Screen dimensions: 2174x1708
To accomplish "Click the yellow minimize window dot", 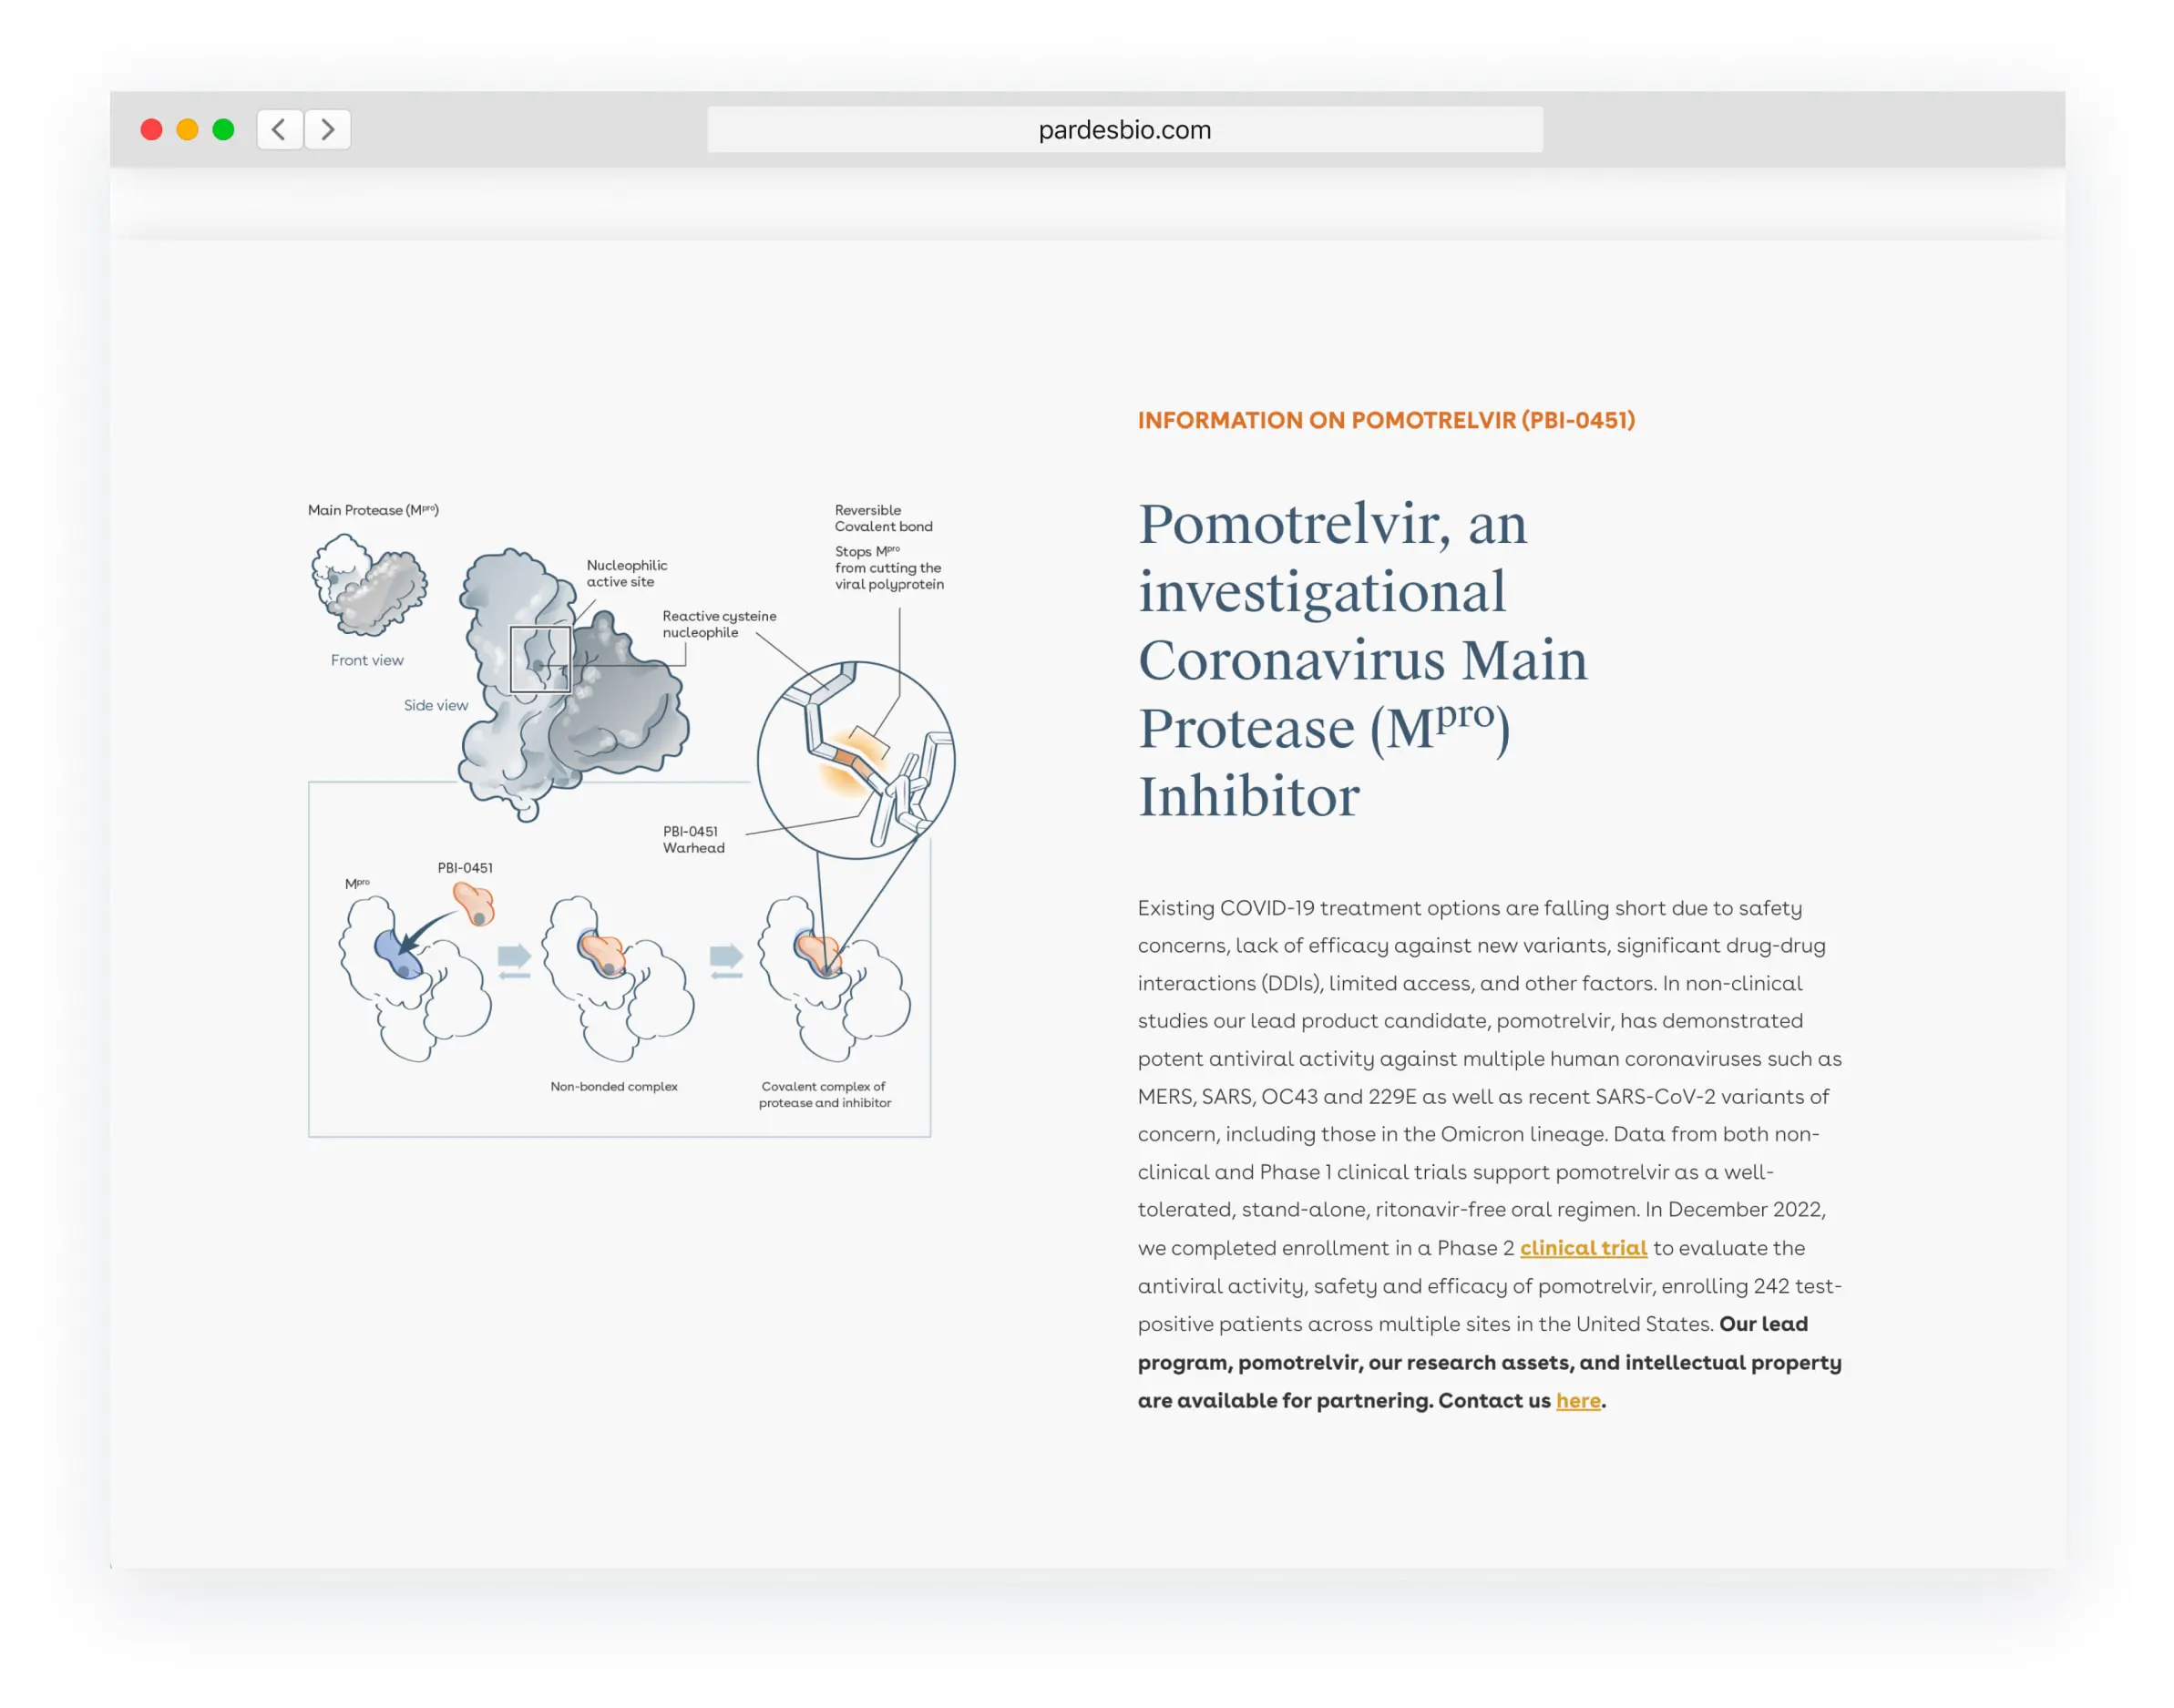I will [187, 129].
